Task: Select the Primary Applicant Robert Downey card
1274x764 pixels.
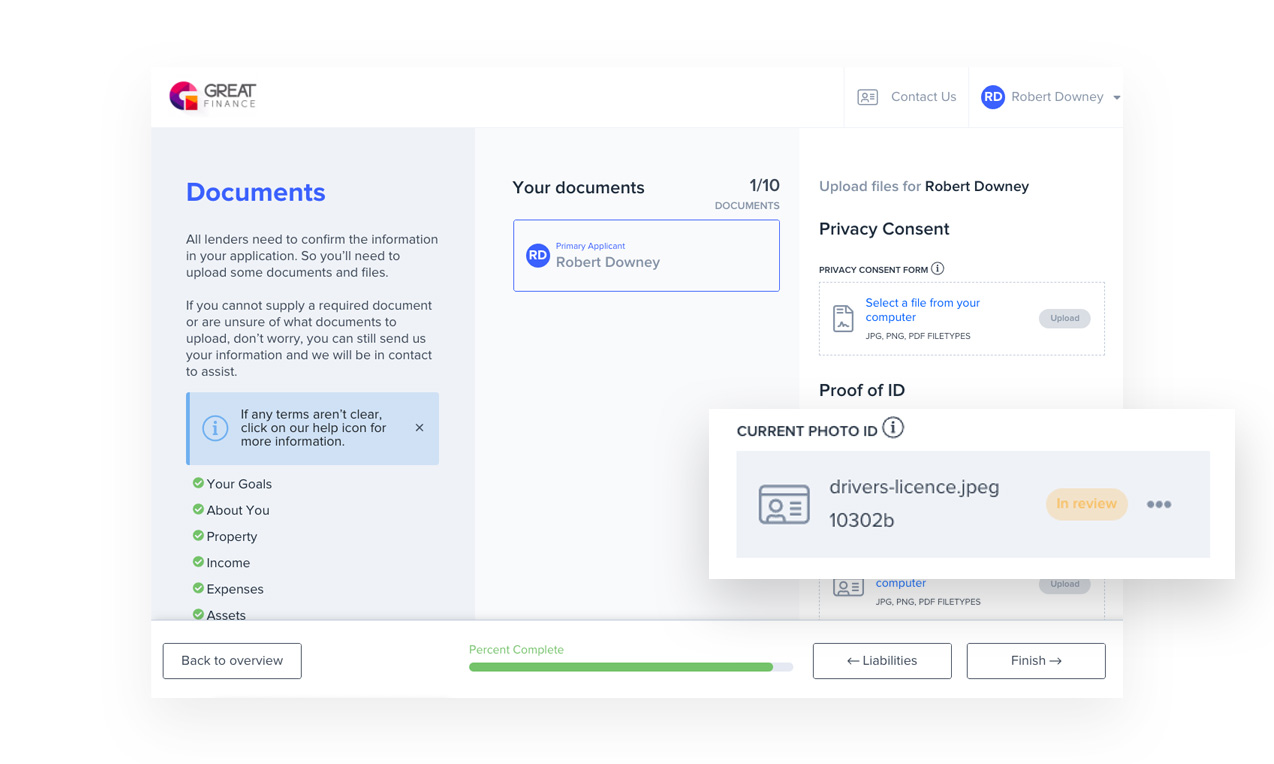Action: [646, 256]
